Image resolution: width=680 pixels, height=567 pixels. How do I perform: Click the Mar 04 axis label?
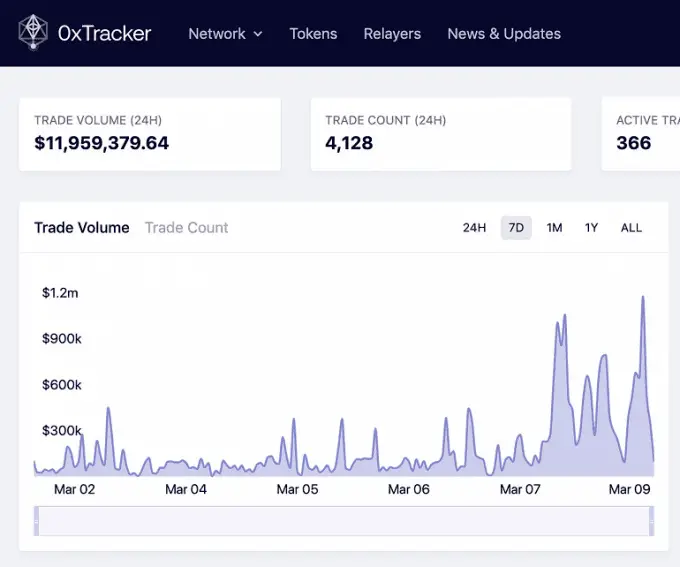pyautogui.click(x=186, y=489)
